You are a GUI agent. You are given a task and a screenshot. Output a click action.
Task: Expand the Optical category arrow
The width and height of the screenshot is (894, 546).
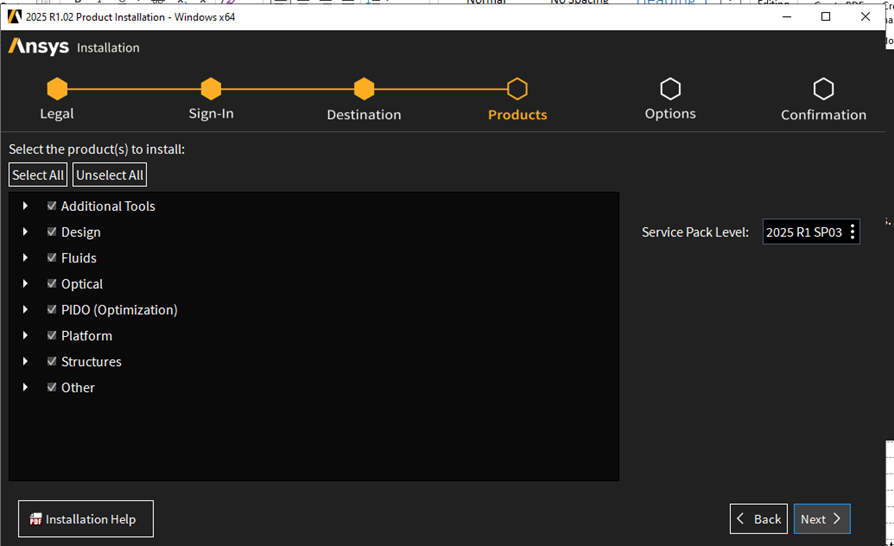25,284
